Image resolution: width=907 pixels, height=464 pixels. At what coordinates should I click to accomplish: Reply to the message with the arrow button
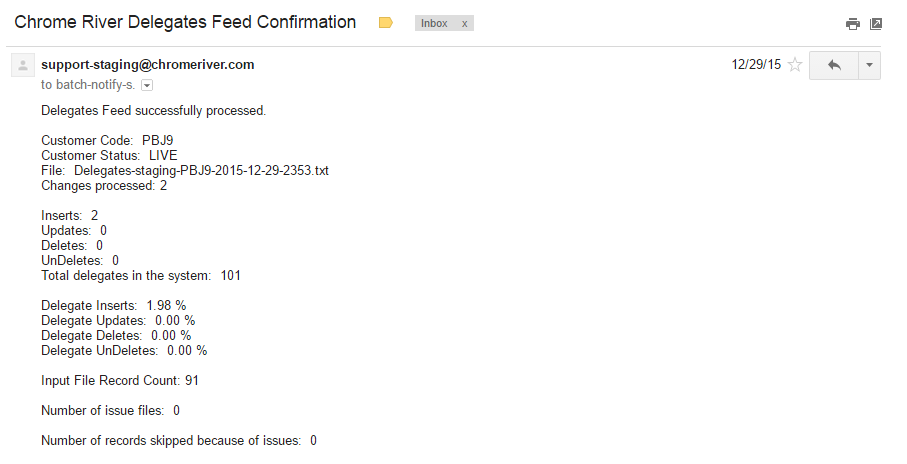click(834, 65)
